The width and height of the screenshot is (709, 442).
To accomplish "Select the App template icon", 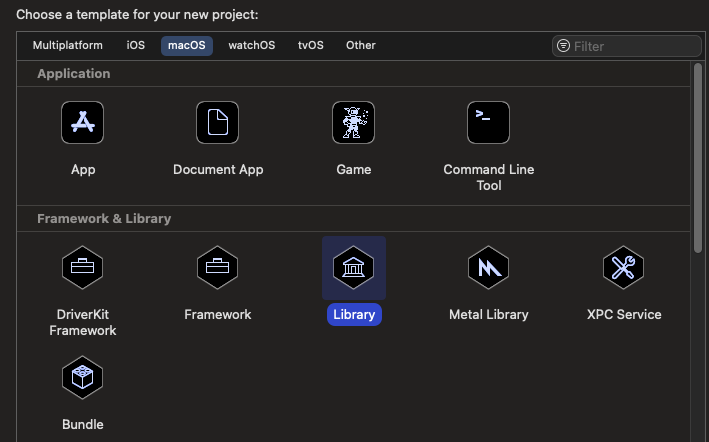I will tap(83, 123).
